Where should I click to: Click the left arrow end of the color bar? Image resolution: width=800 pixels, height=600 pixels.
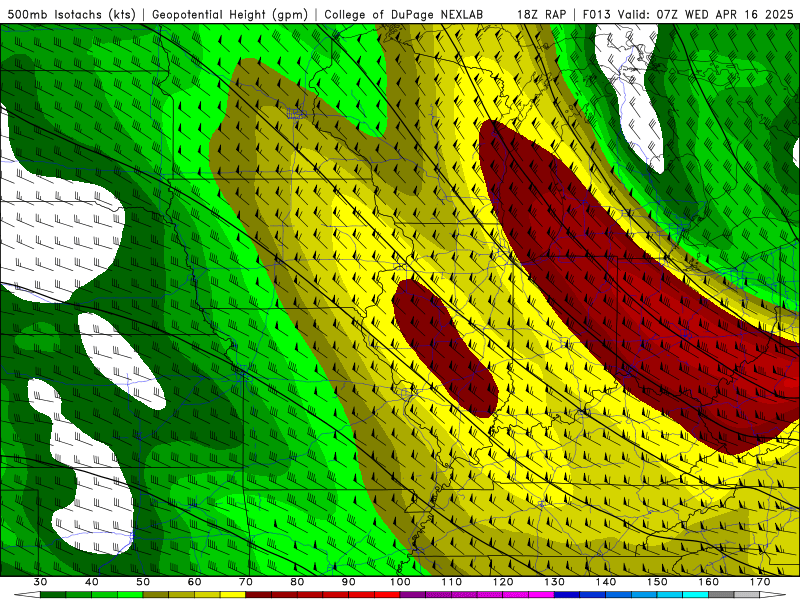click(27, 595)
